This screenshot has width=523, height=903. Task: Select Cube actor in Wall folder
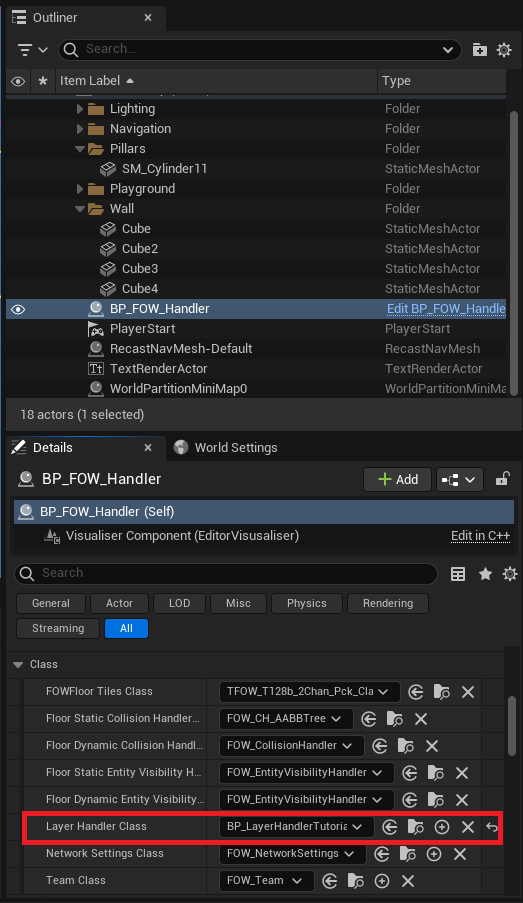tap(136, 229)
